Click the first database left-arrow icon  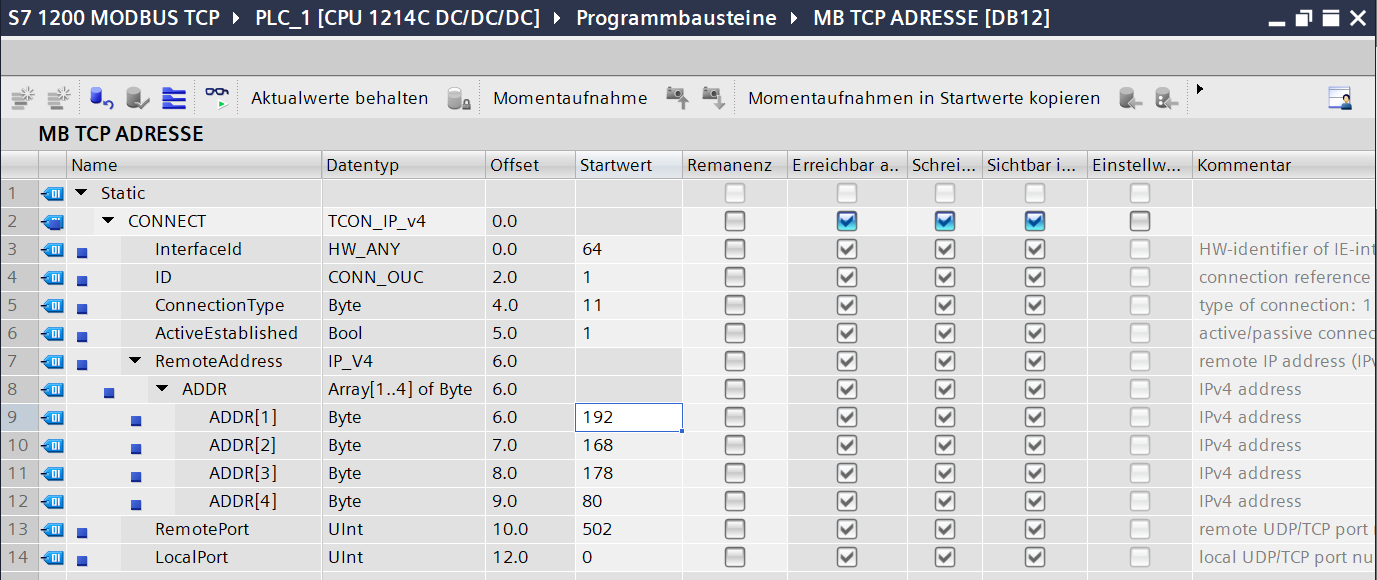click(x=1131, y=98)
